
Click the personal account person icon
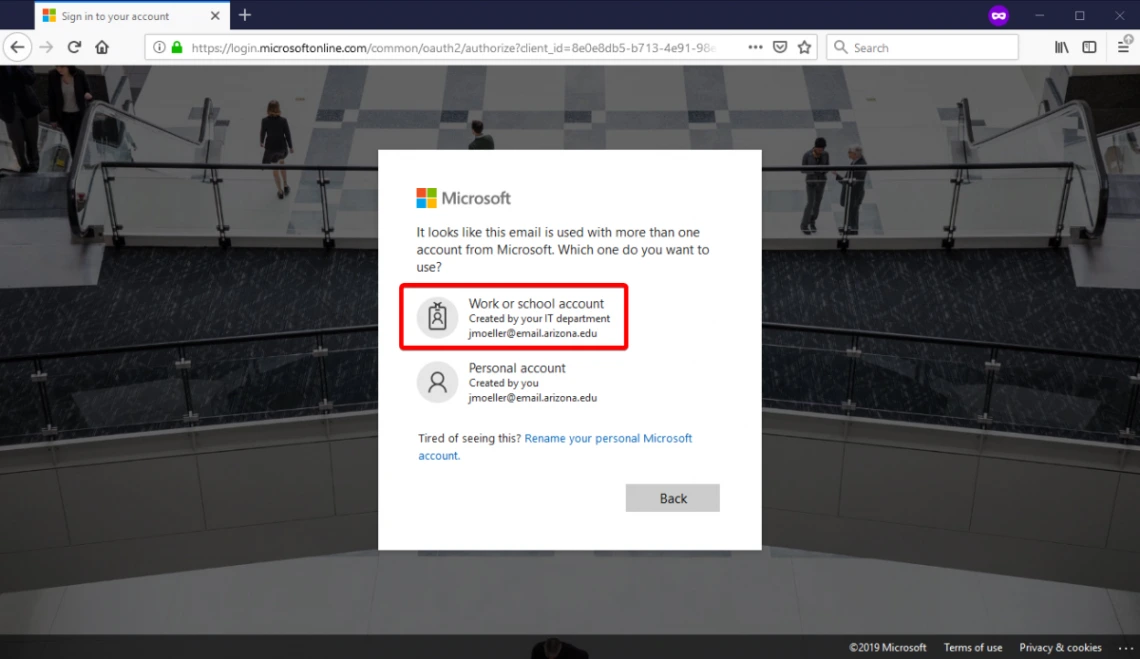point(437,382)
